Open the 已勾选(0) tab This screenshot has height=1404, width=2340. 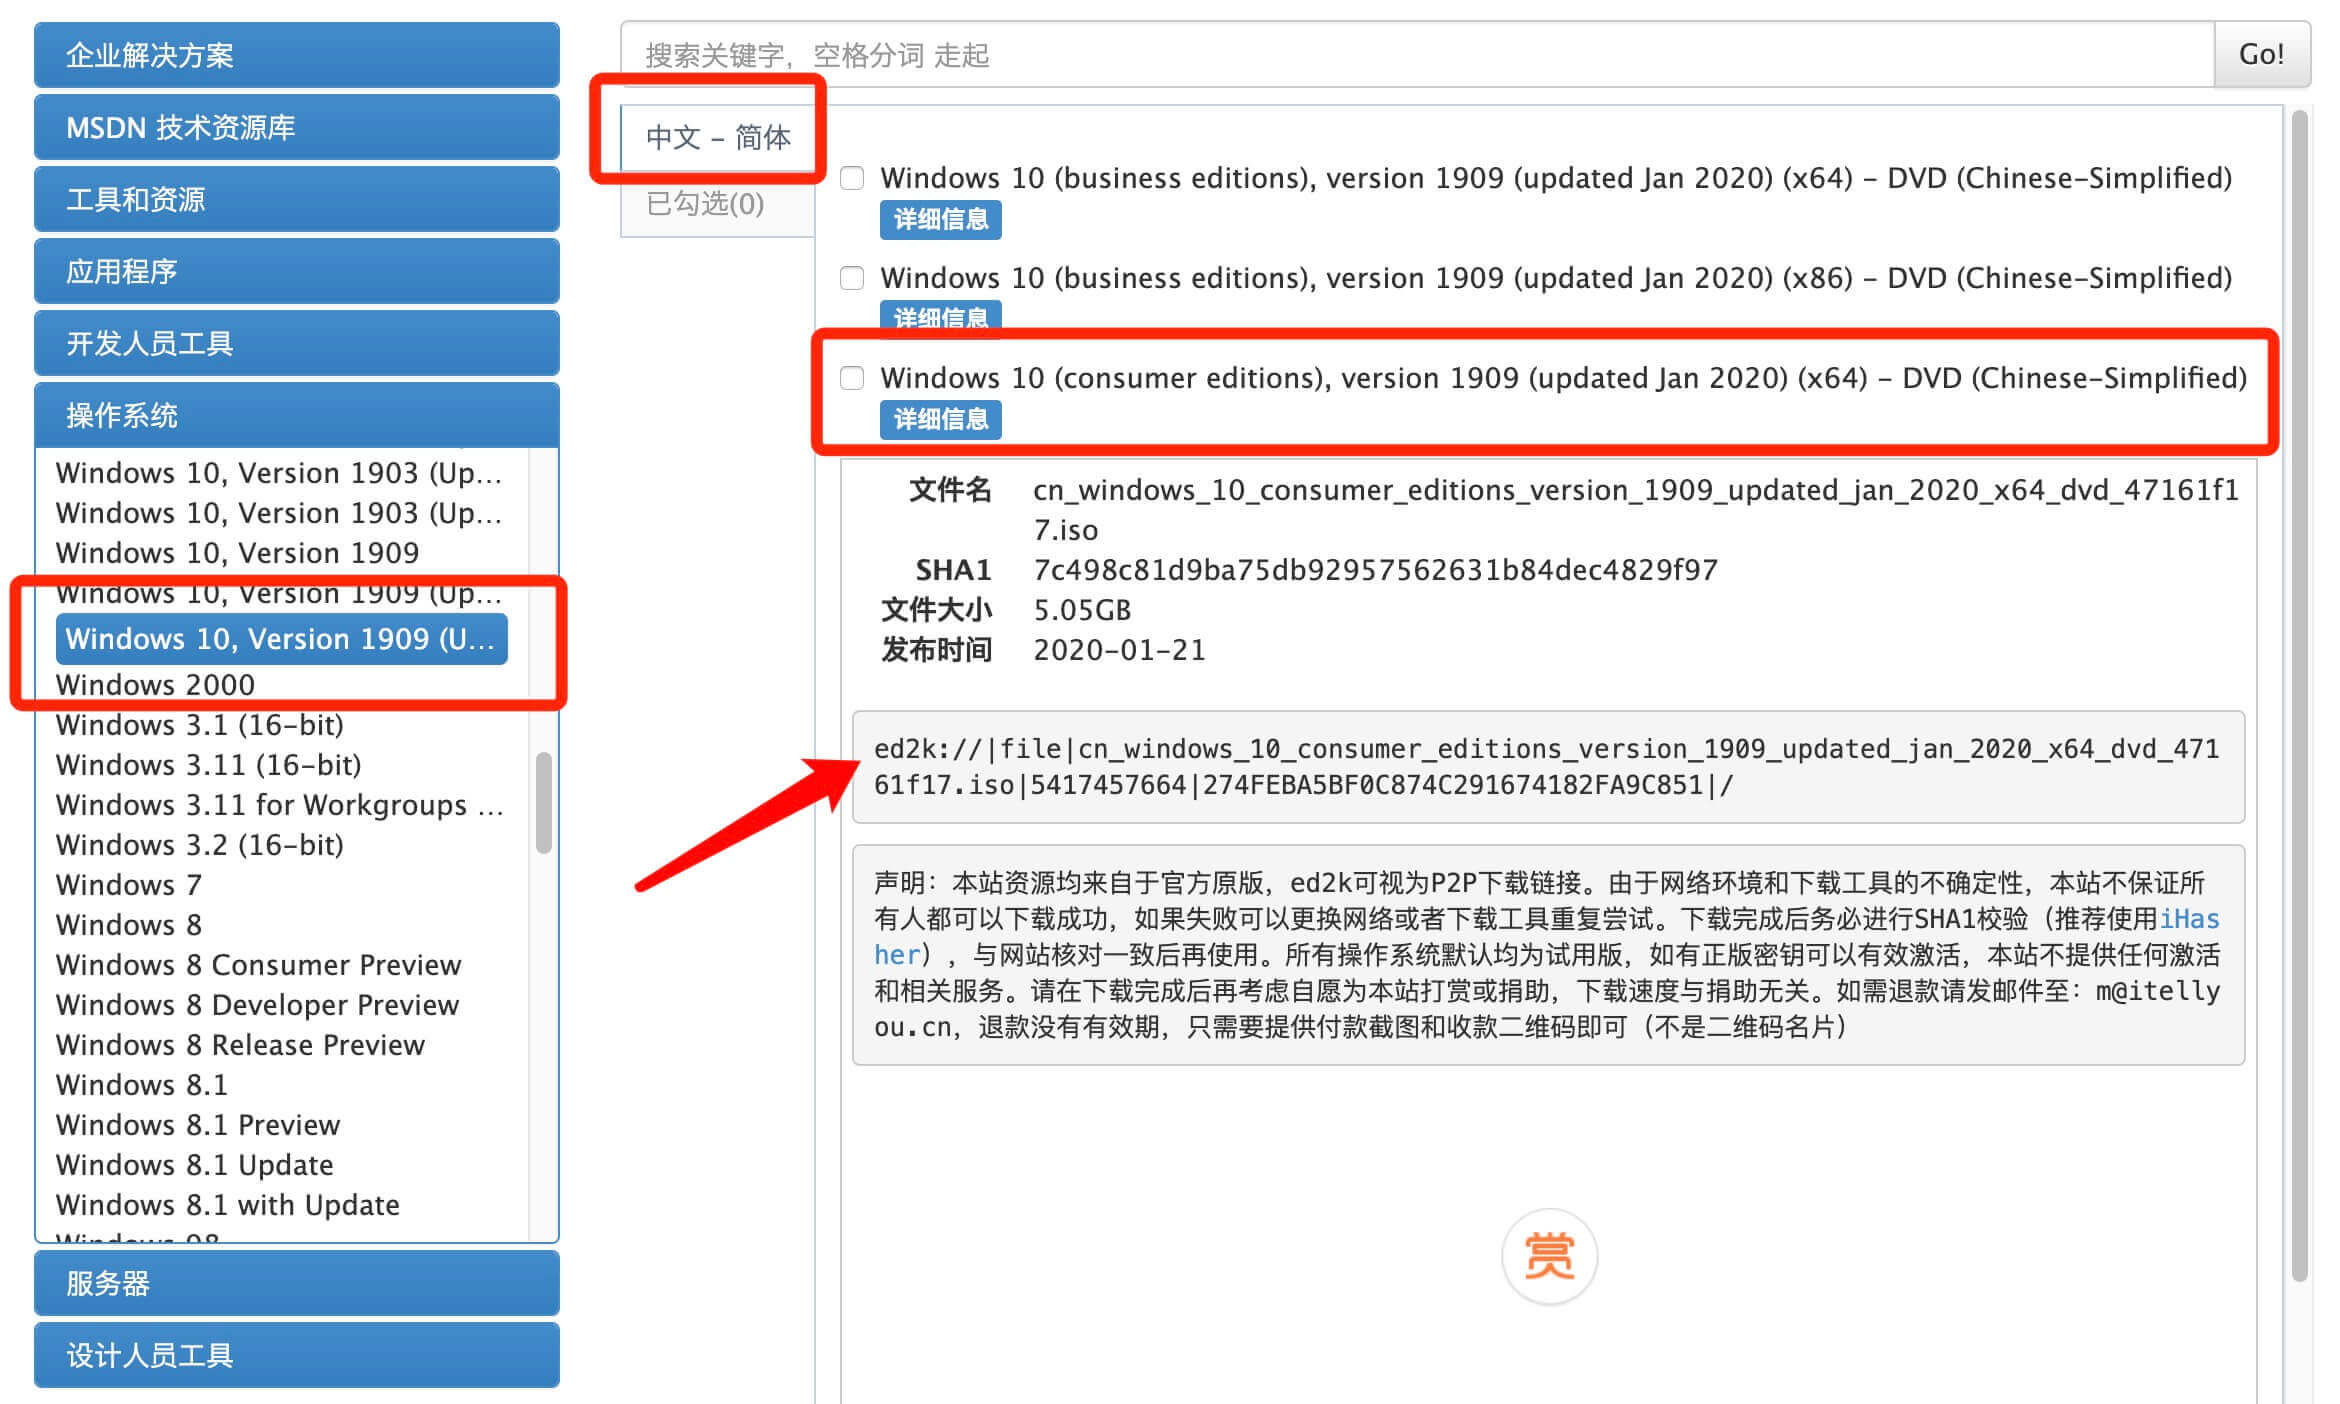click(705, 204)
